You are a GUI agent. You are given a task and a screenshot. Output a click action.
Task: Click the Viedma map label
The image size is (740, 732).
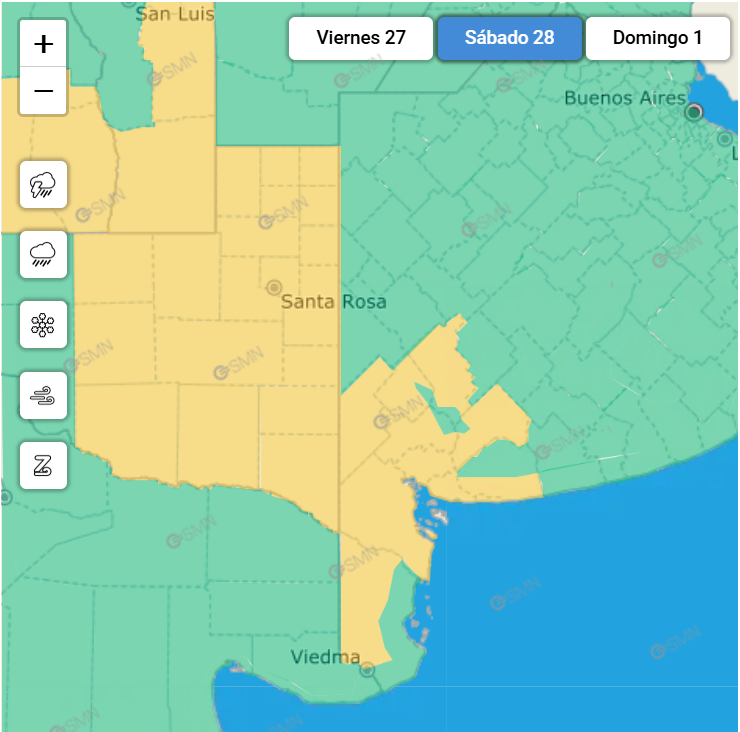pyautogui.click(x=325, y=657)
